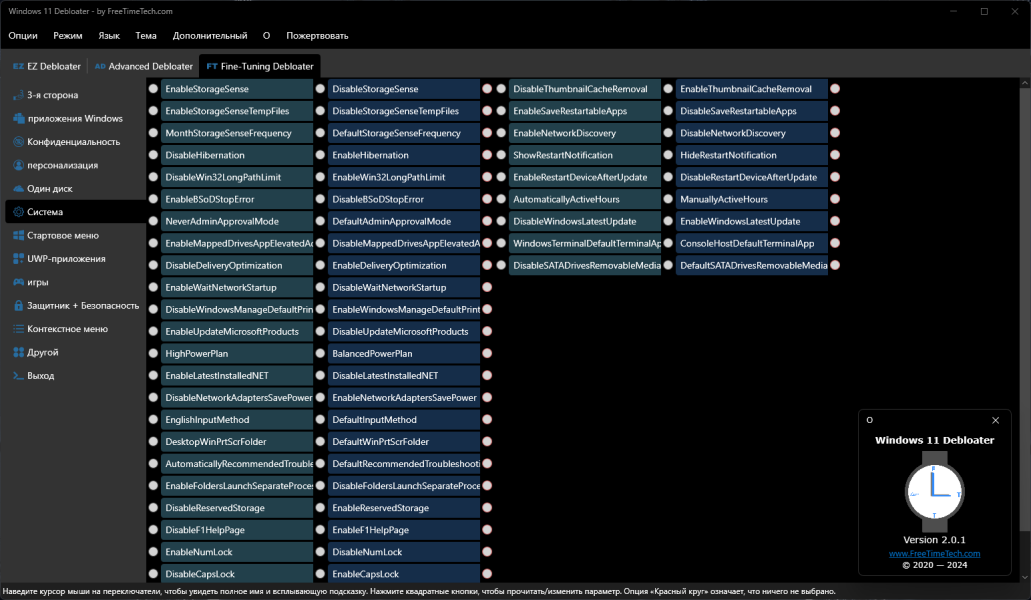
Task: Click the DisableDeliveryOptimization label button
Action: click(x=237, y=265)
